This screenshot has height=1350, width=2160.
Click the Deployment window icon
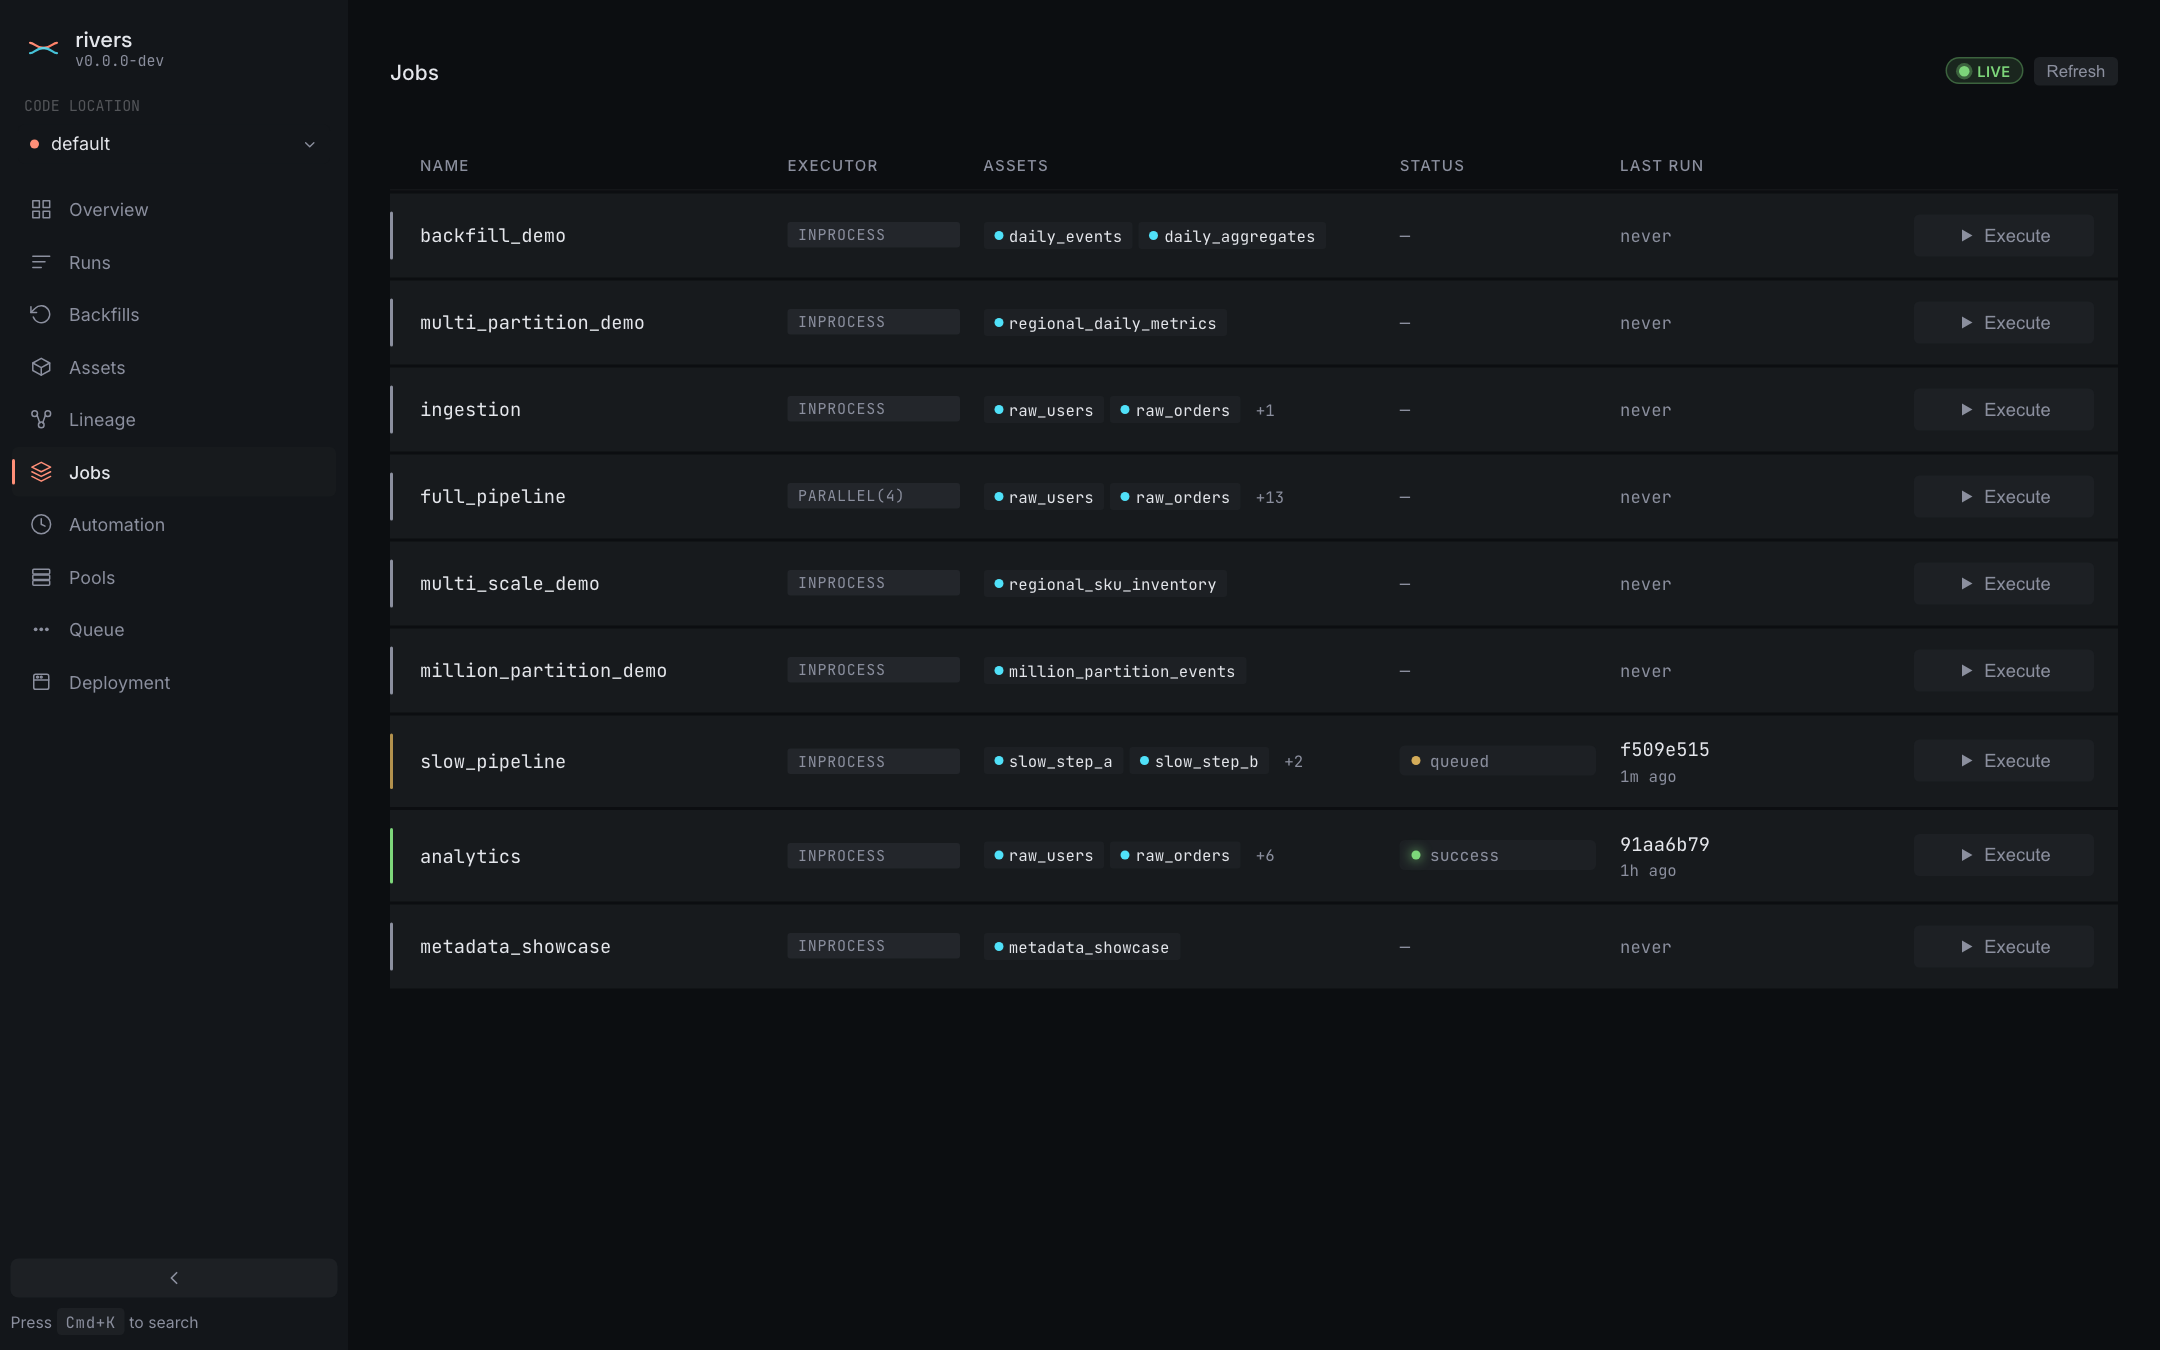41,682
